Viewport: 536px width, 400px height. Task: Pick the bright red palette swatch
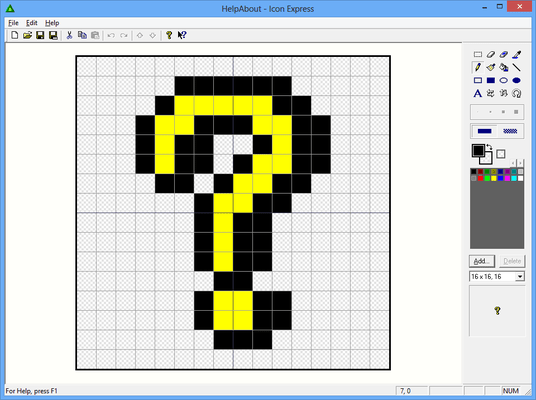click(x=480, y=178)
